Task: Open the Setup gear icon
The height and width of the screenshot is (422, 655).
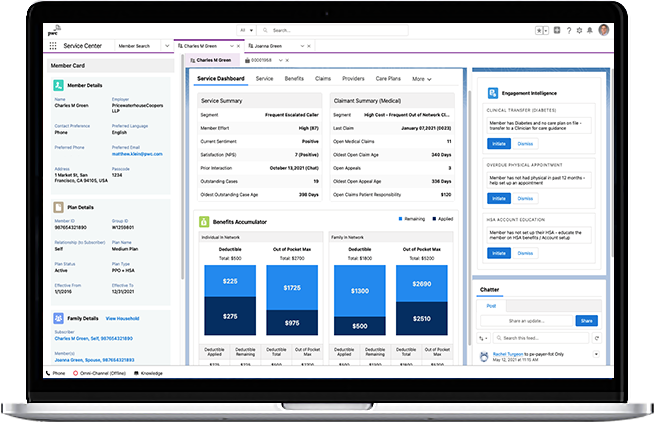Action: pos(578,31)
